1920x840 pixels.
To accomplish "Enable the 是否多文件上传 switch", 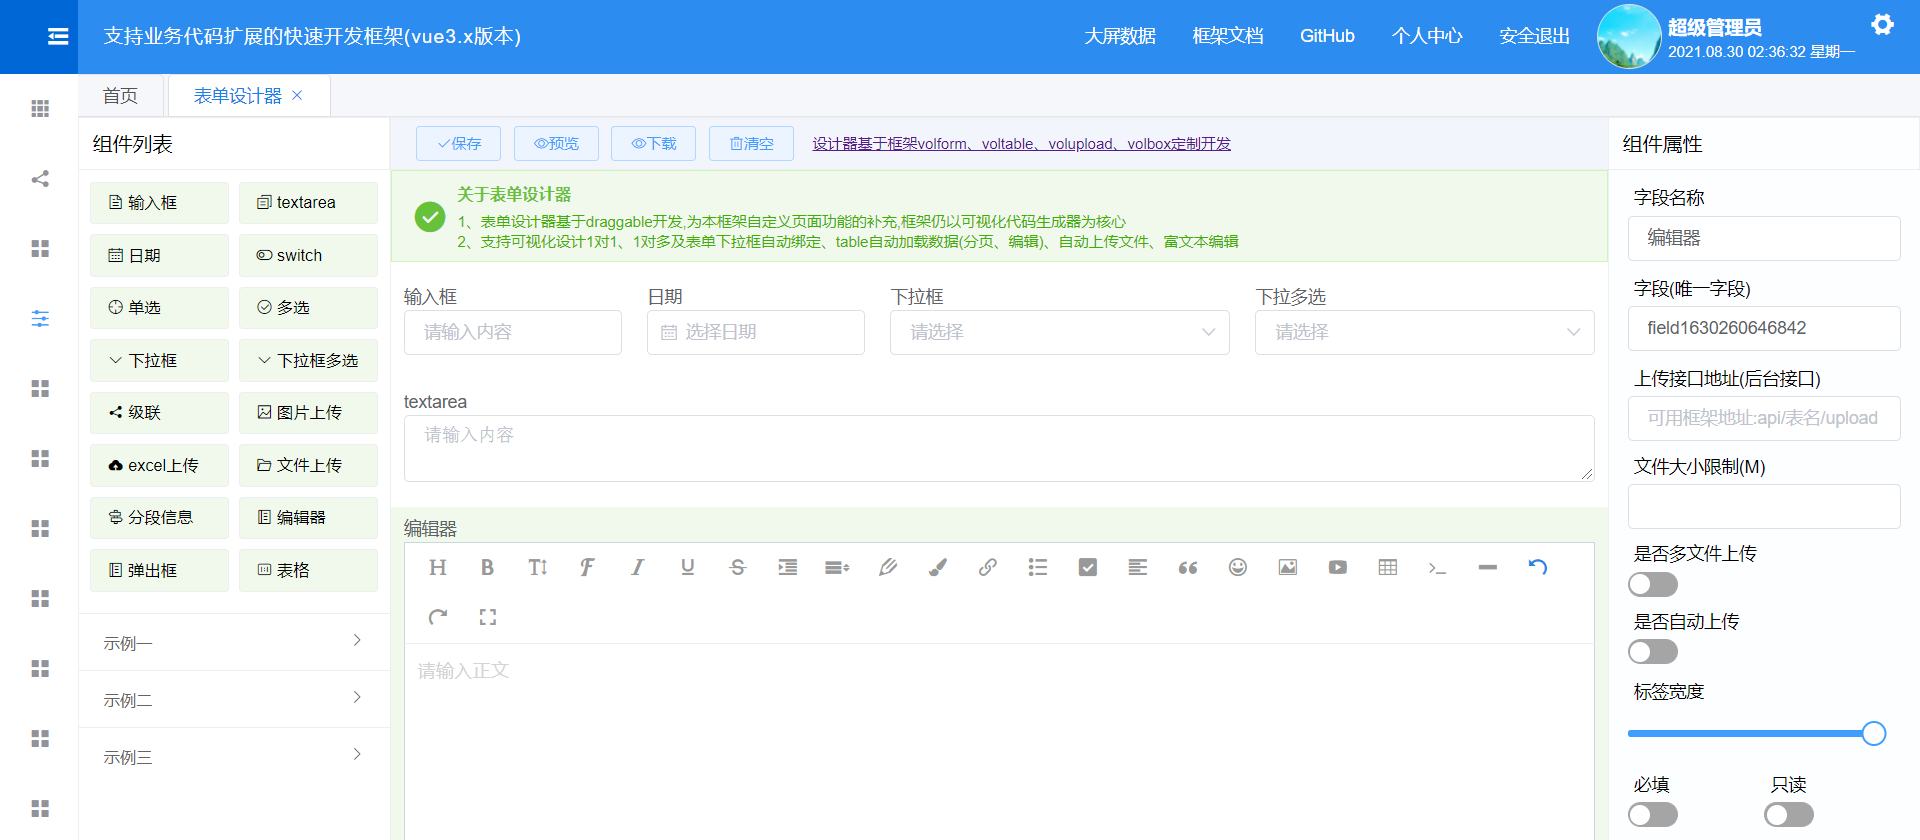I will click(1652, 584).
